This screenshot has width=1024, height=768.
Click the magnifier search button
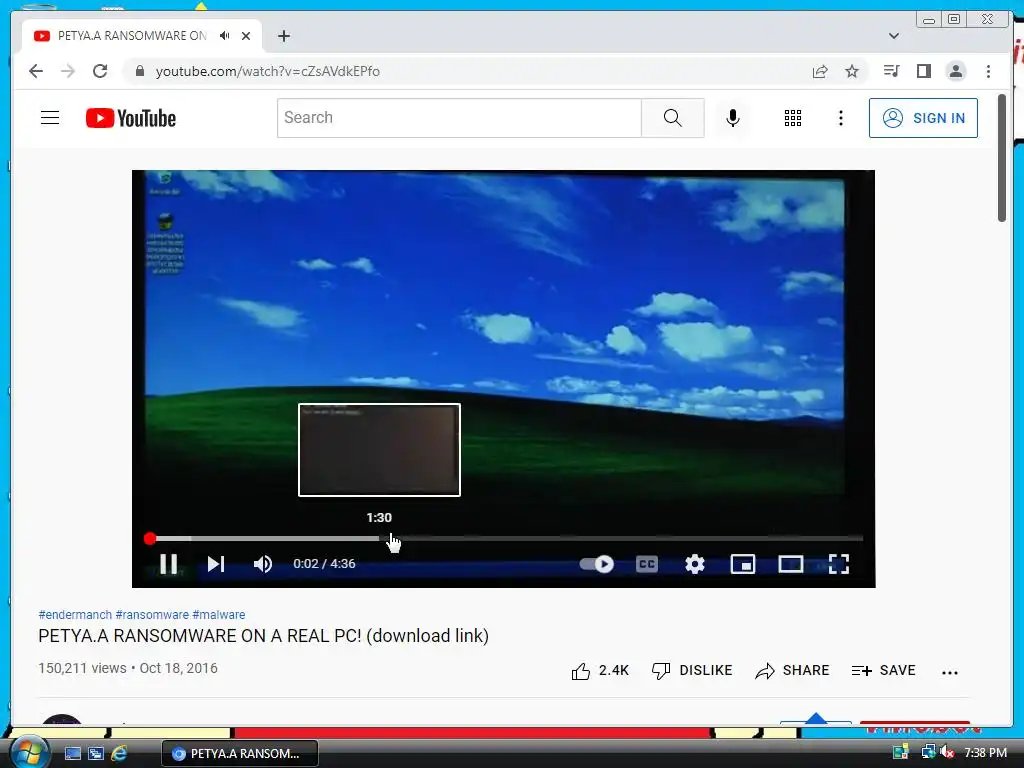point(673,118)
